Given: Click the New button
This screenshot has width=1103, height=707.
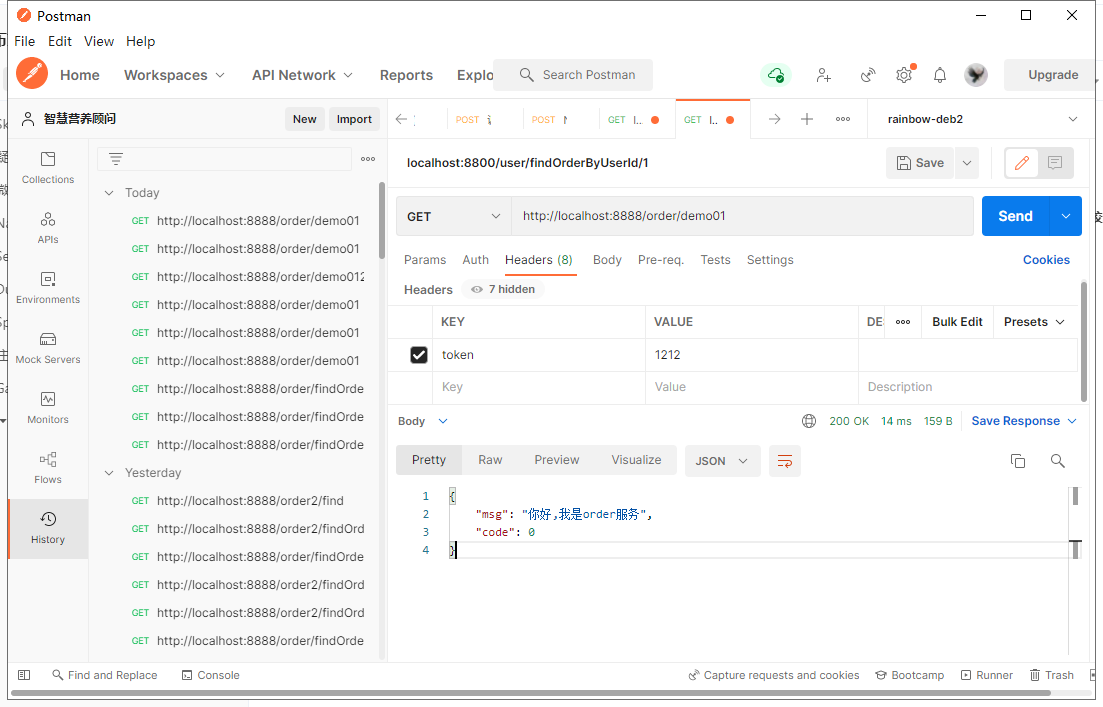Looking at the screenshot, I should click(x=305, y=119).
